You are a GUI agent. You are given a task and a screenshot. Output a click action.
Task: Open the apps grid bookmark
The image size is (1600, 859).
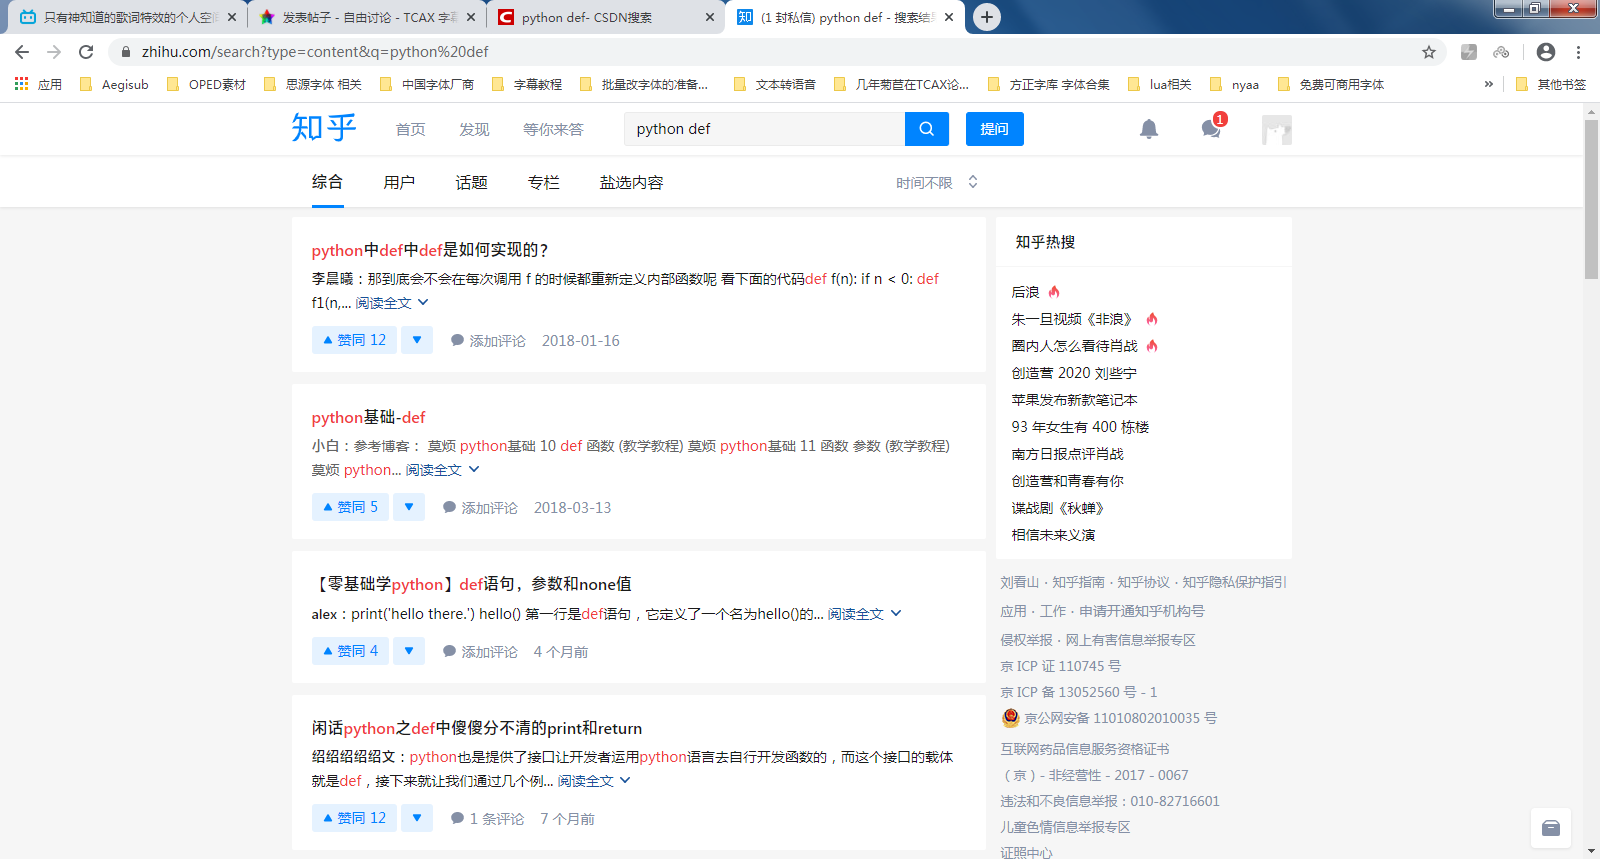[x=38, y=85]
